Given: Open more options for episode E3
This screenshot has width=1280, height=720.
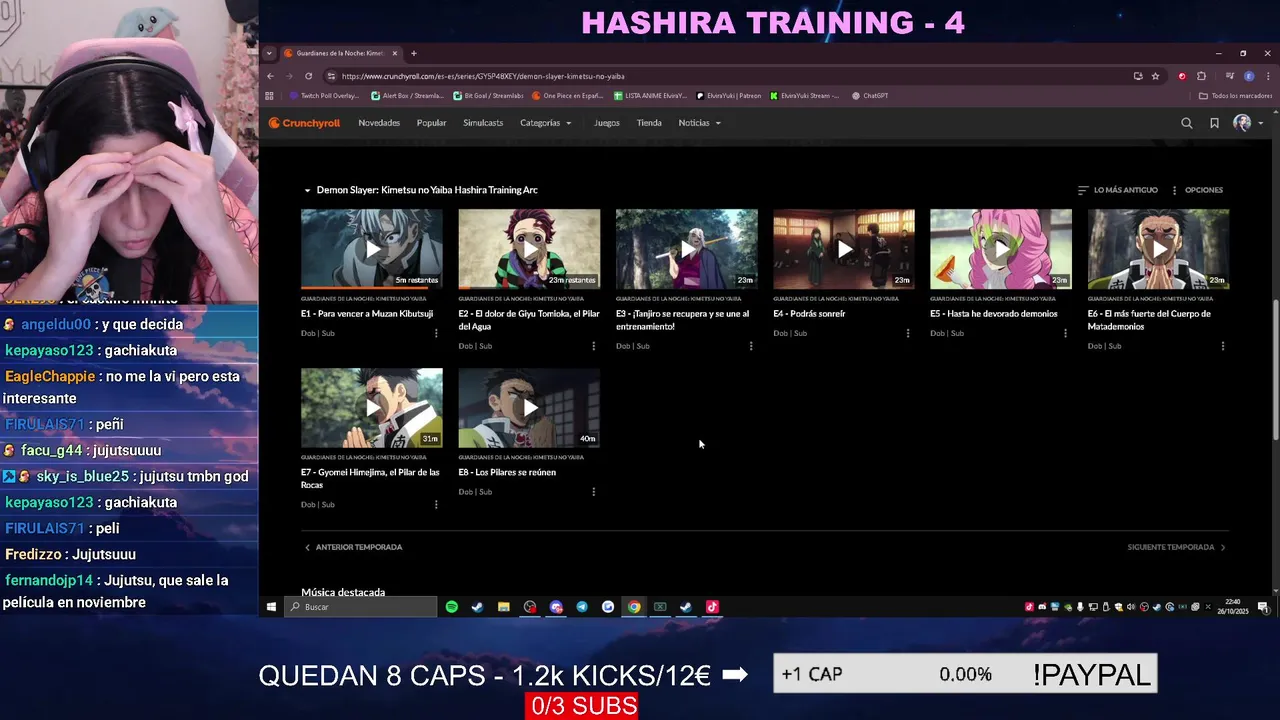Looking at the screenshot, I should pos(751,346).
